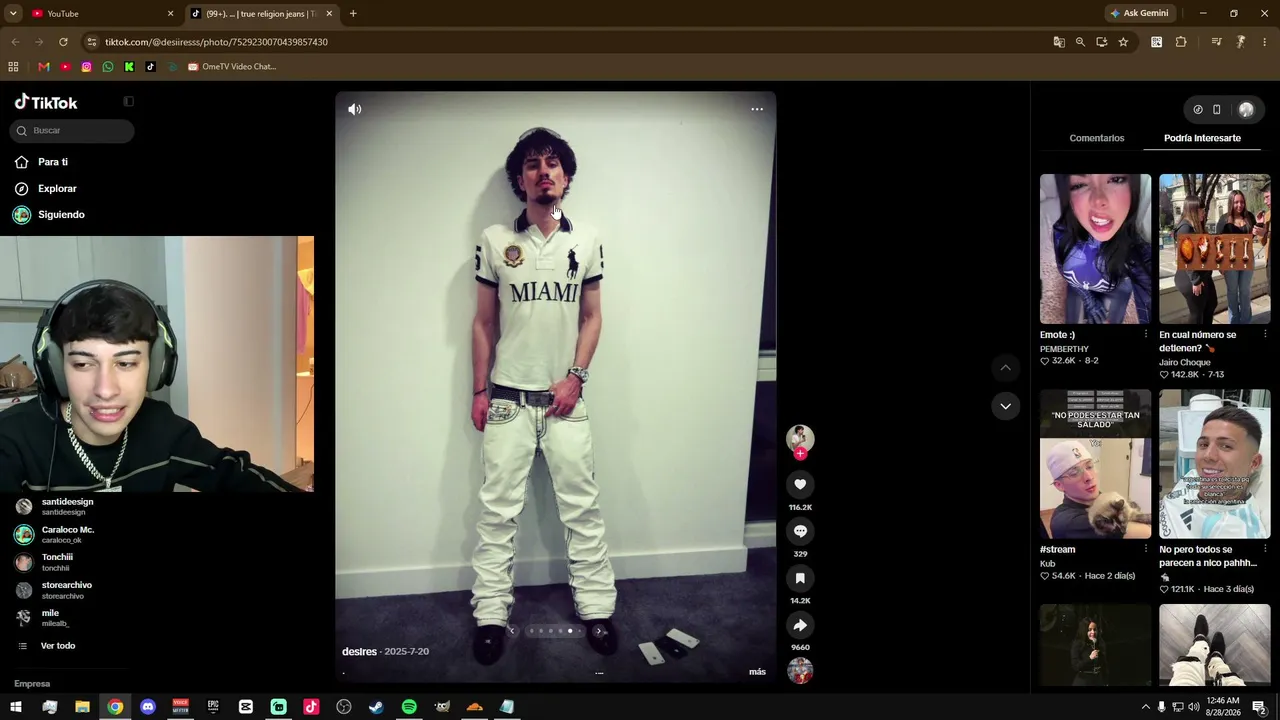Open the Gmail bookmark
Image resolution: width=1280 pixels, height=720 pixels.
(x=43, y=67)
